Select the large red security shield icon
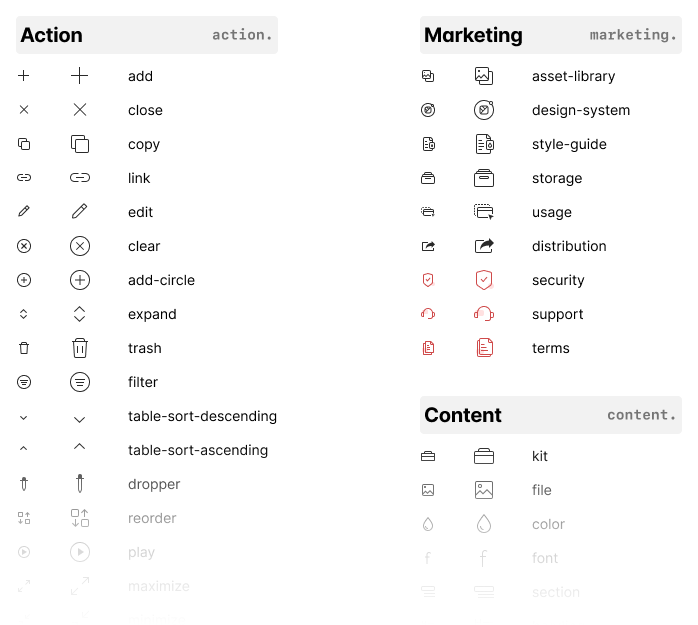Viewport: 698px width, 625px height. point(484,280)
